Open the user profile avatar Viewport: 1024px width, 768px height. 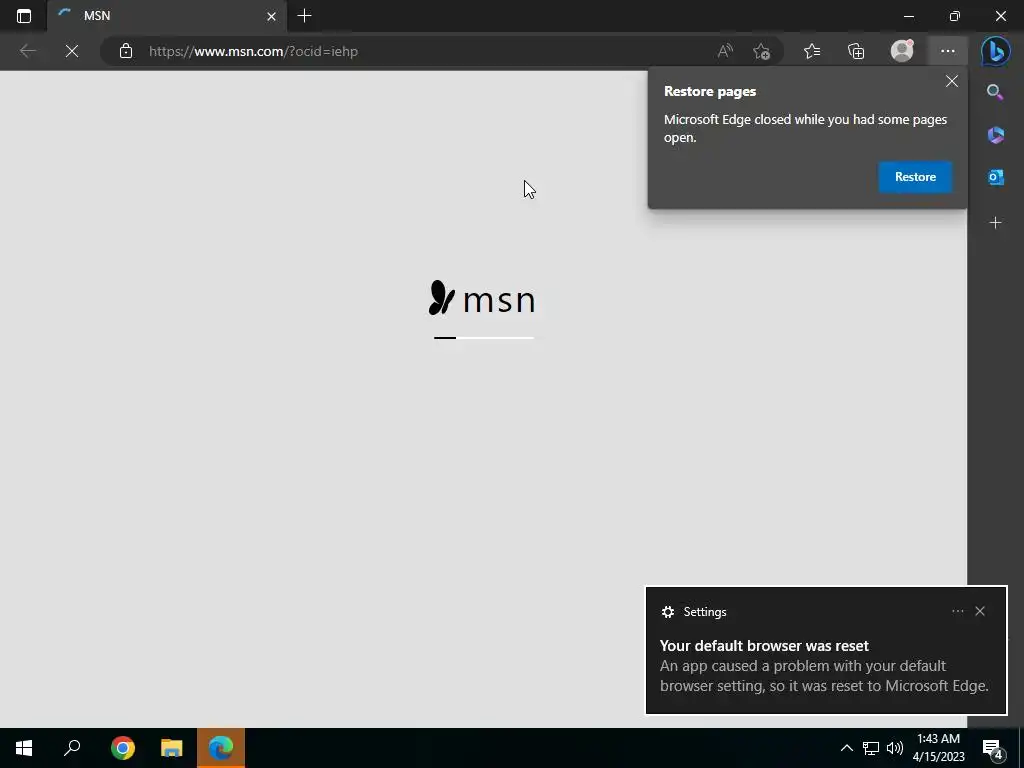click(902, 51)
